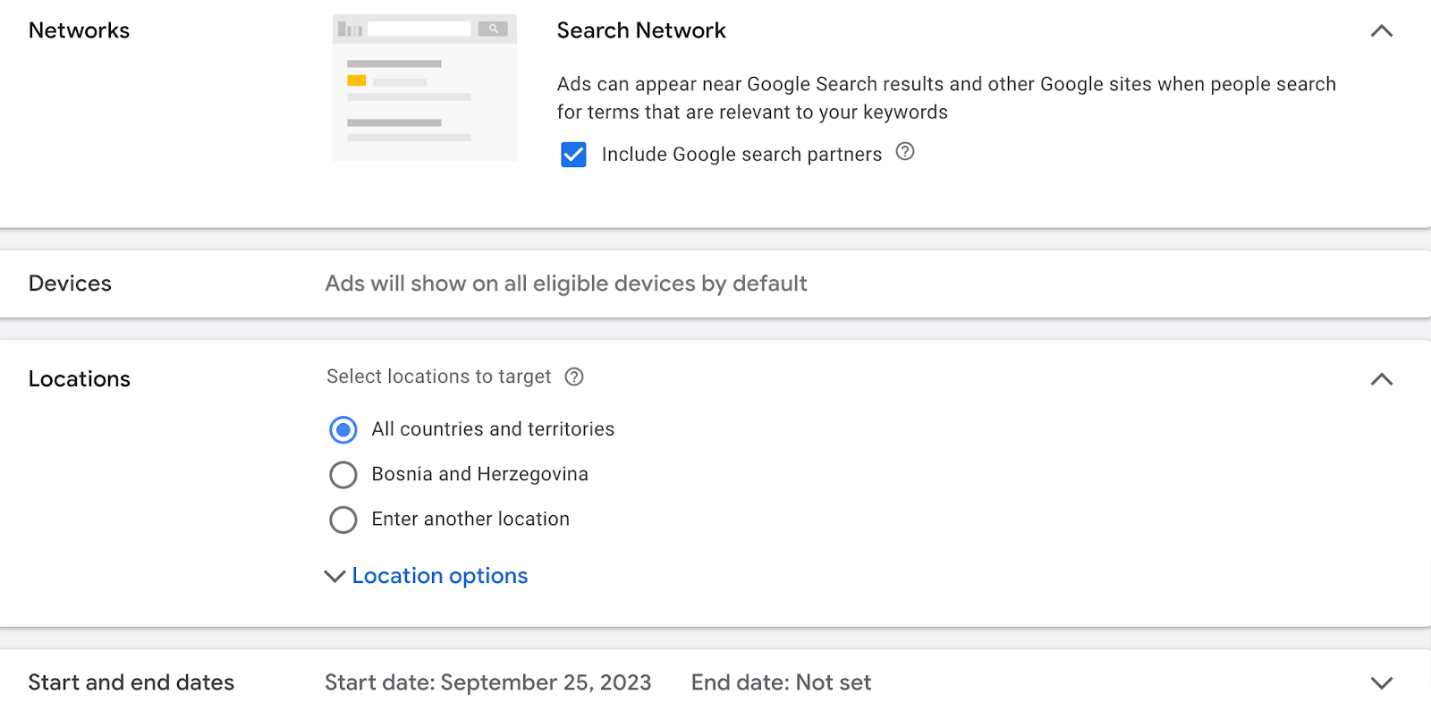Image resolution: width=1431 pixels, height=711 pixels.
Task: Click the magnifying glass in the Search Network illustration
Action: tap(494, 28)
